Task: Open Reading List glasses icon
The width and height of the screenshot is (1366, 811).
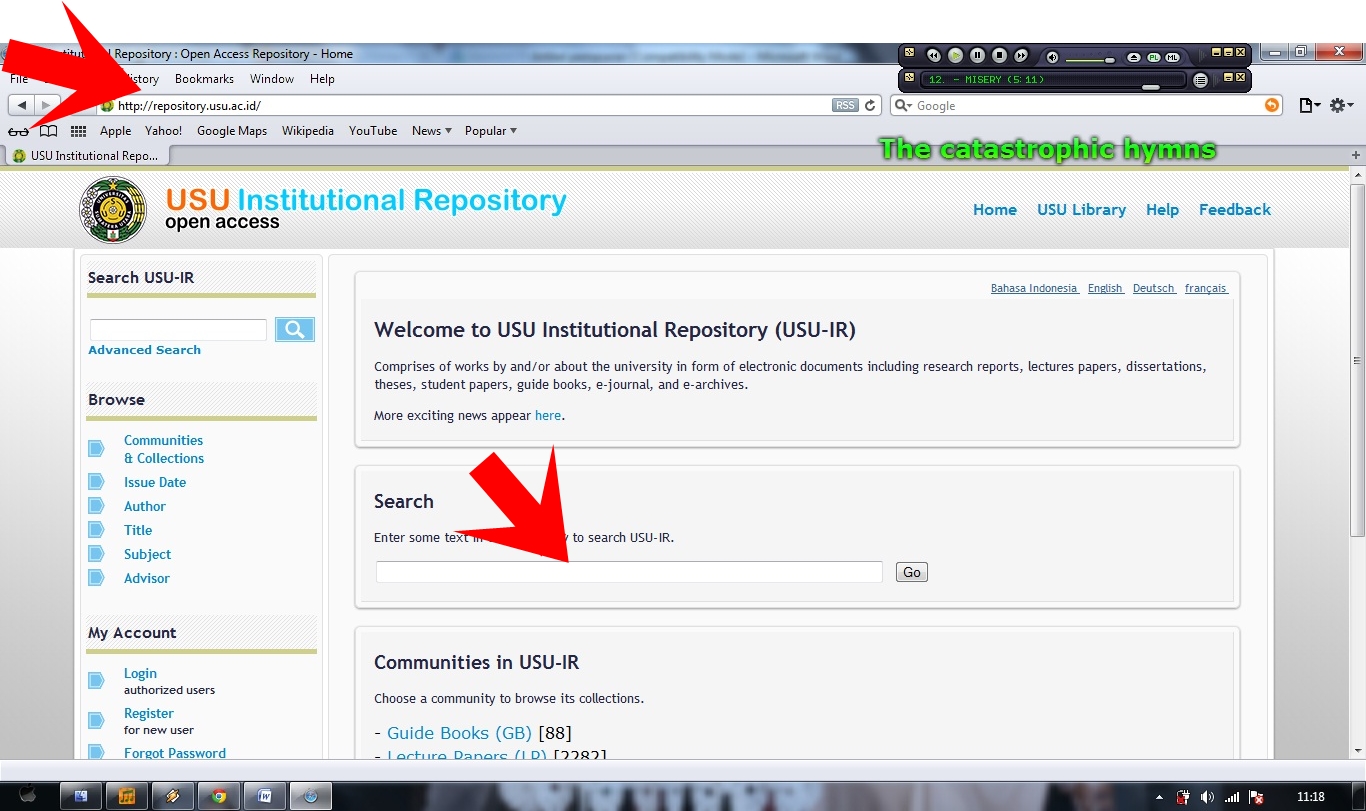Action: (x=19, y=131)
